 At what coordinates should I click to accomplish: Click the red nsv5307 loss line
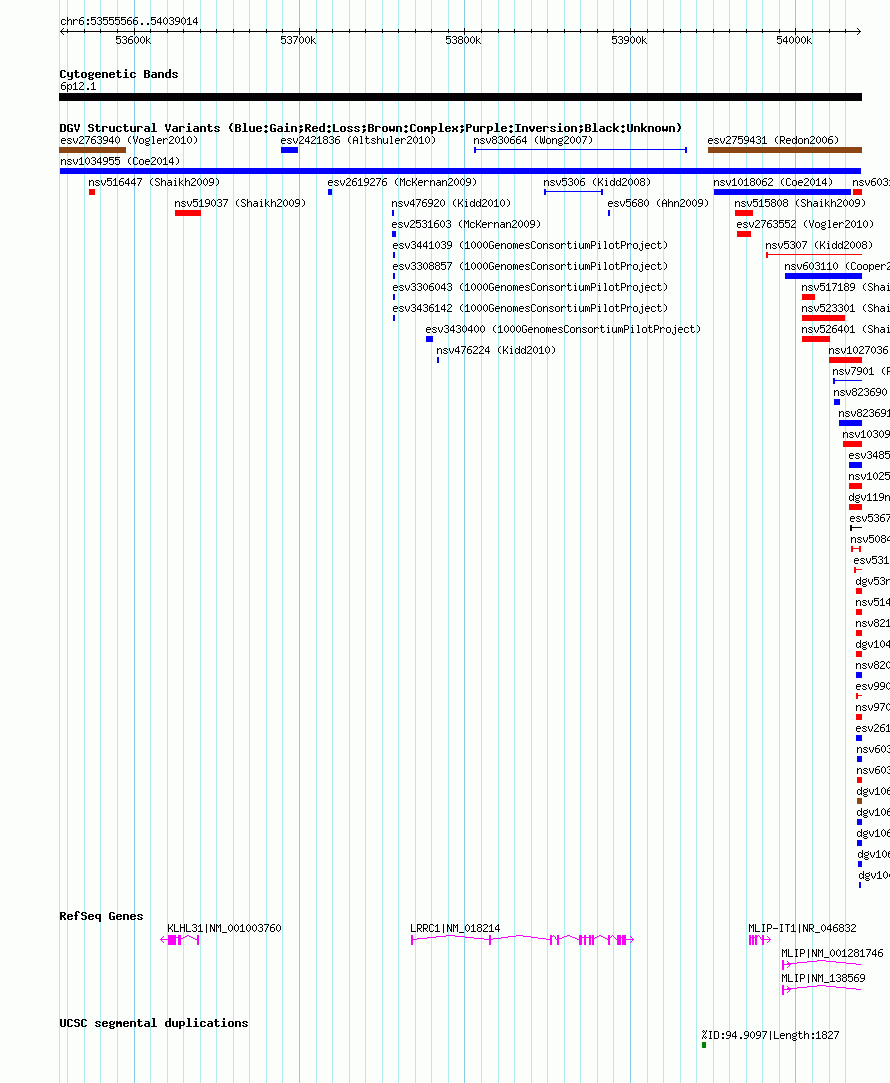point(814,255)
